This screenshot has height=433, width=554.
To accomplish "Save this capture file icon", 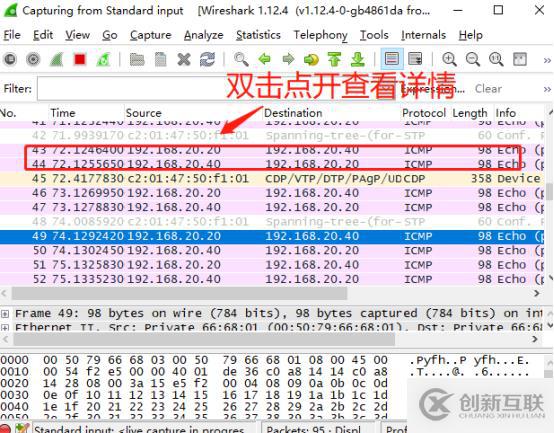I will coord(160,59).
